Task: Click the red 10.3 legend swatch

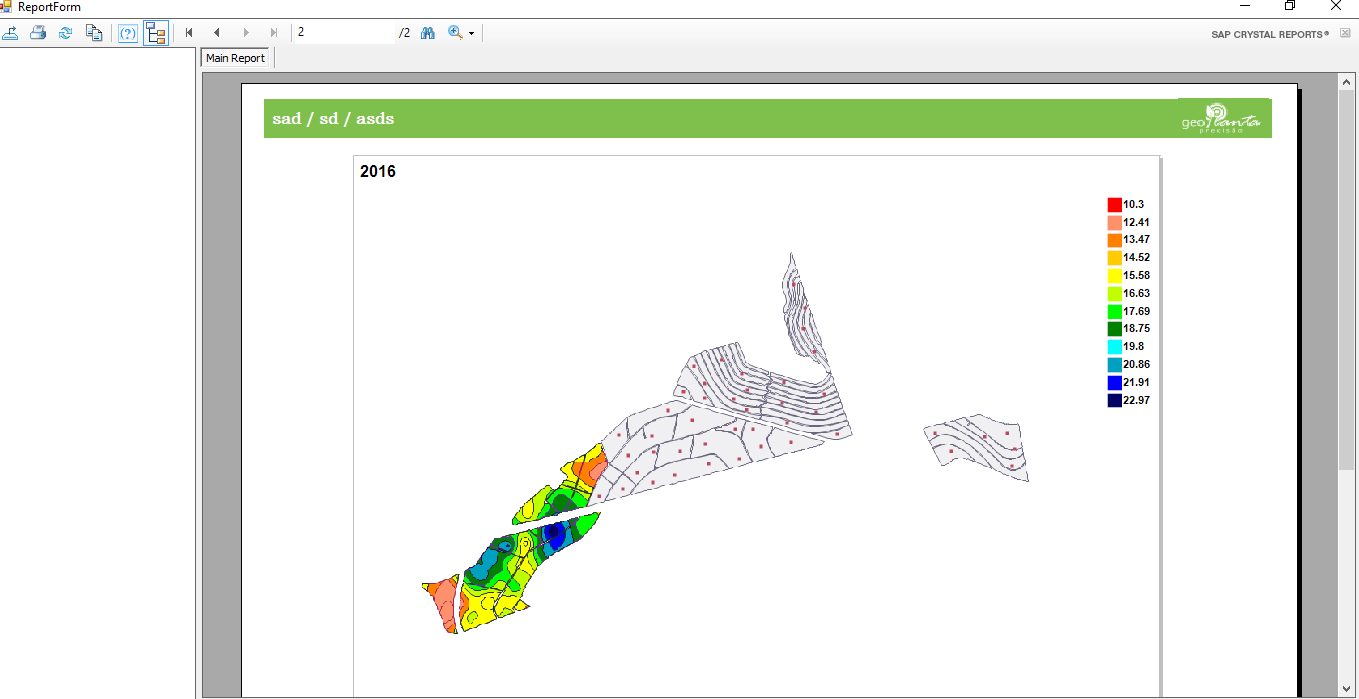Action: click(x=1114, y=204)
